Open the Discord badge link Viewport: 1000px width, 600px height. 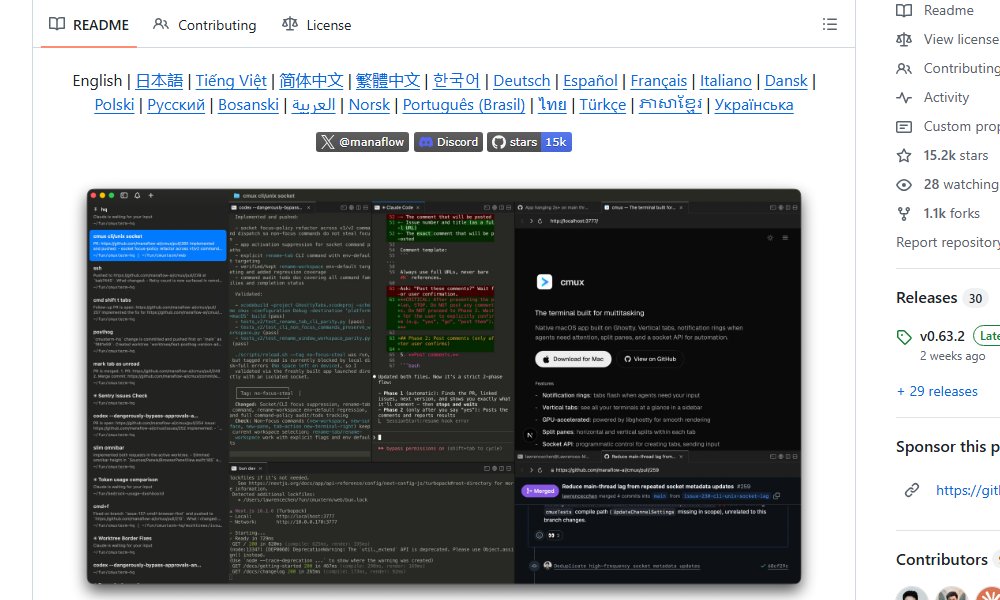coord(447,142)
